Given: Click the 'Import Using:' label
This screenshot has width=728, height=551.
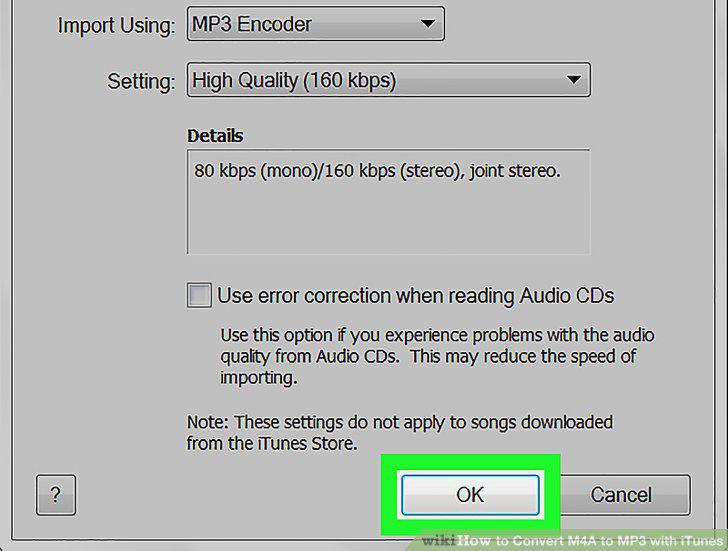Looking at the screenshot, I should (x=117, y=25).
